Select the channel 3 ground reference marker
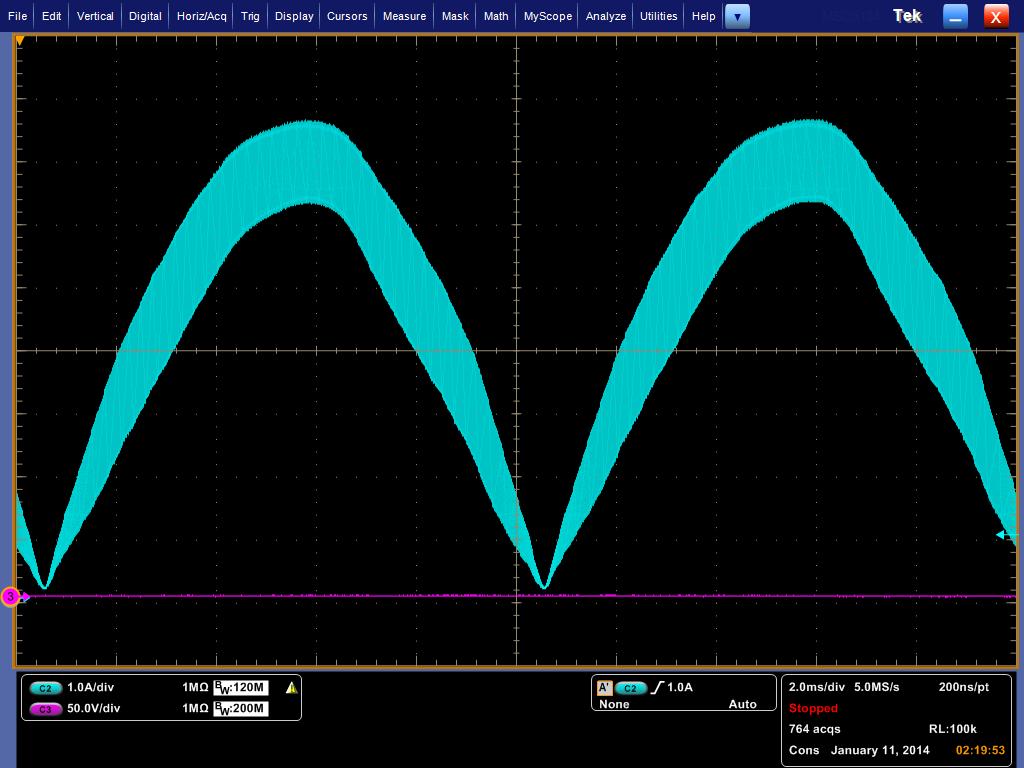The height and width of the screenshot is (768, 1024). 11,597
